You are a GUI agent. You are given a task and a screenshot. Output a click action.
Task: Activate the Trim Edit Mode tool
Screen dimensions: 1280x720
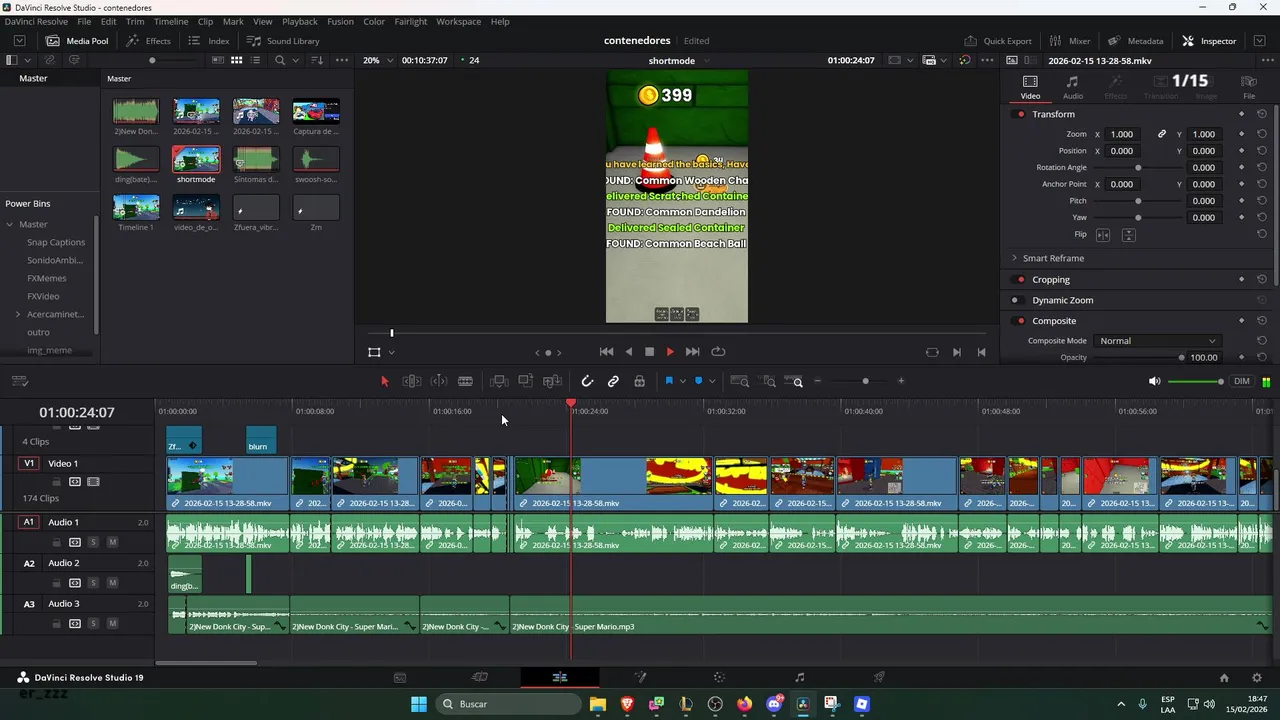[411, 381]
